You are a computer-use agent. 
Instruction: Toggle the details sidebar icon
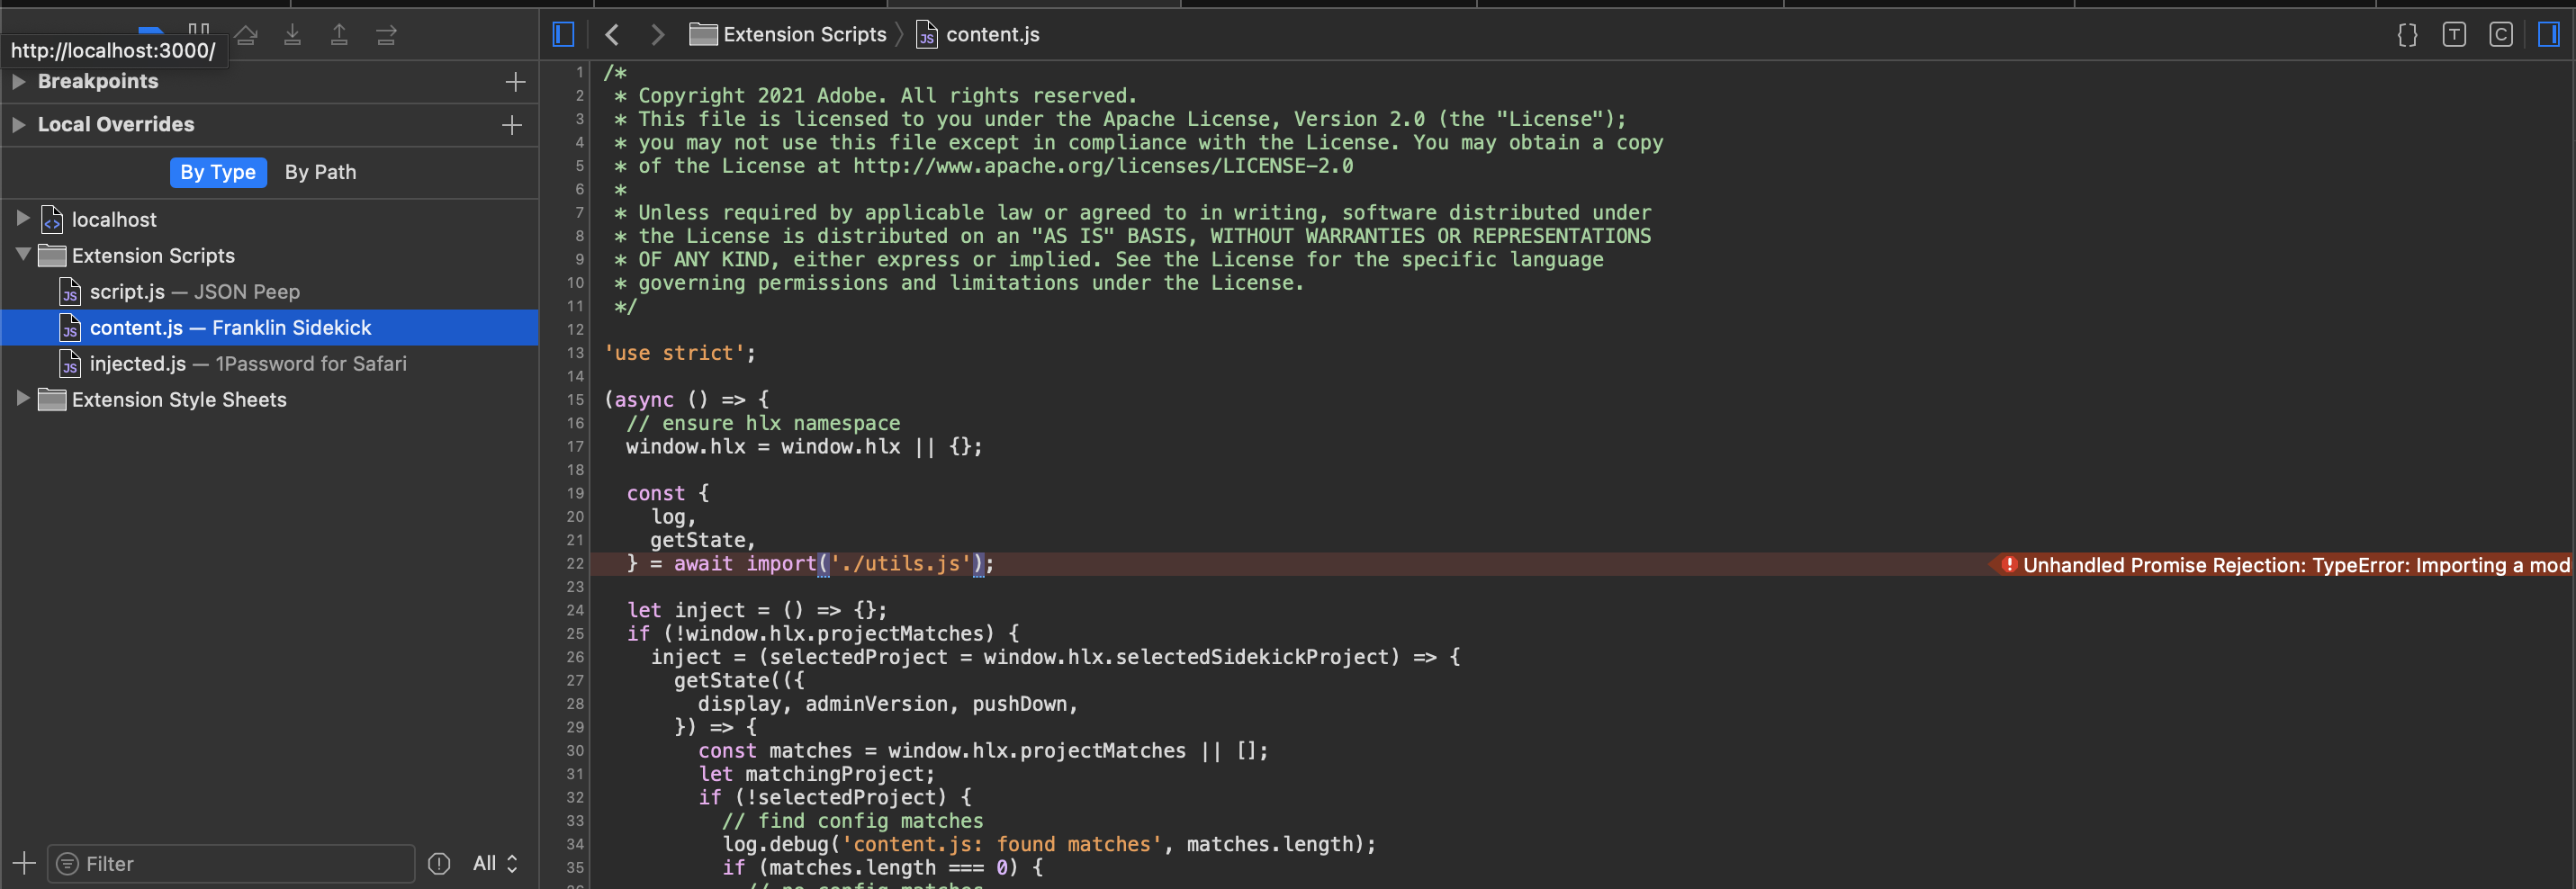tap(2548, 34)
